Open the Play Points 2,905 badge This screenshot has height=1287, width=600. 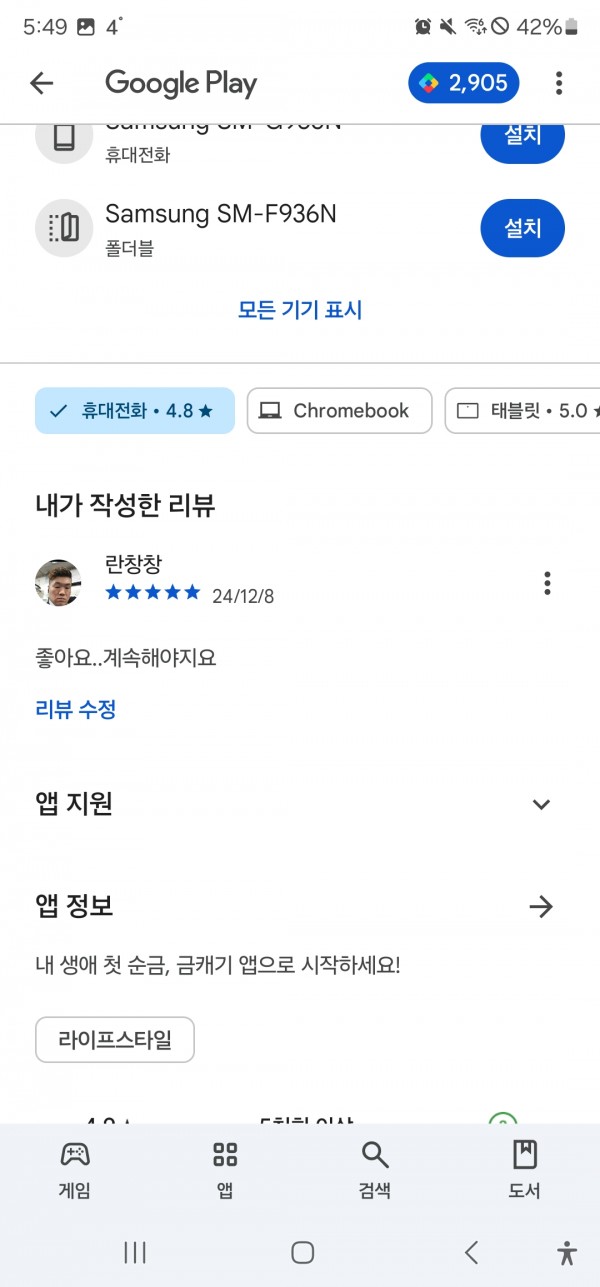coord(464,83)
